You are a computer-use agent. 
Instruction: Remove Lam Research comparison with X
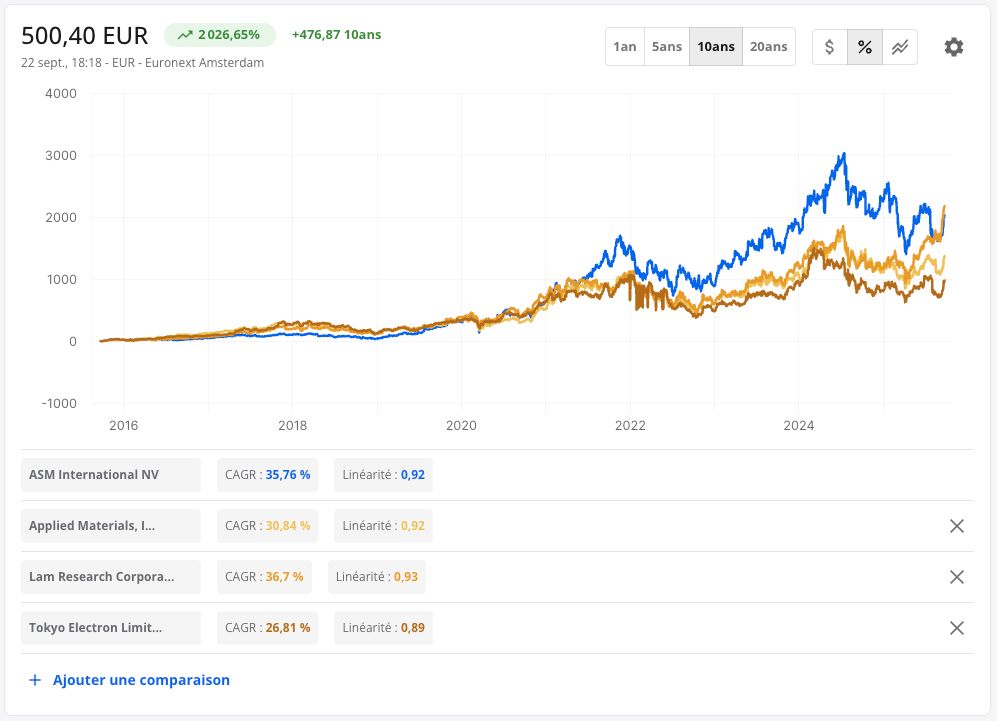pyautogui.click(x=956, y=577)
